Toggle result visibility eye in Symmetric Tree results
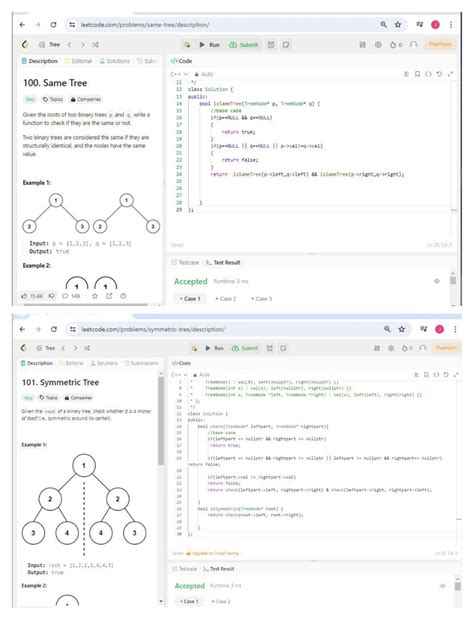Screen dimensions: 474x620 [x=442, y=586]
